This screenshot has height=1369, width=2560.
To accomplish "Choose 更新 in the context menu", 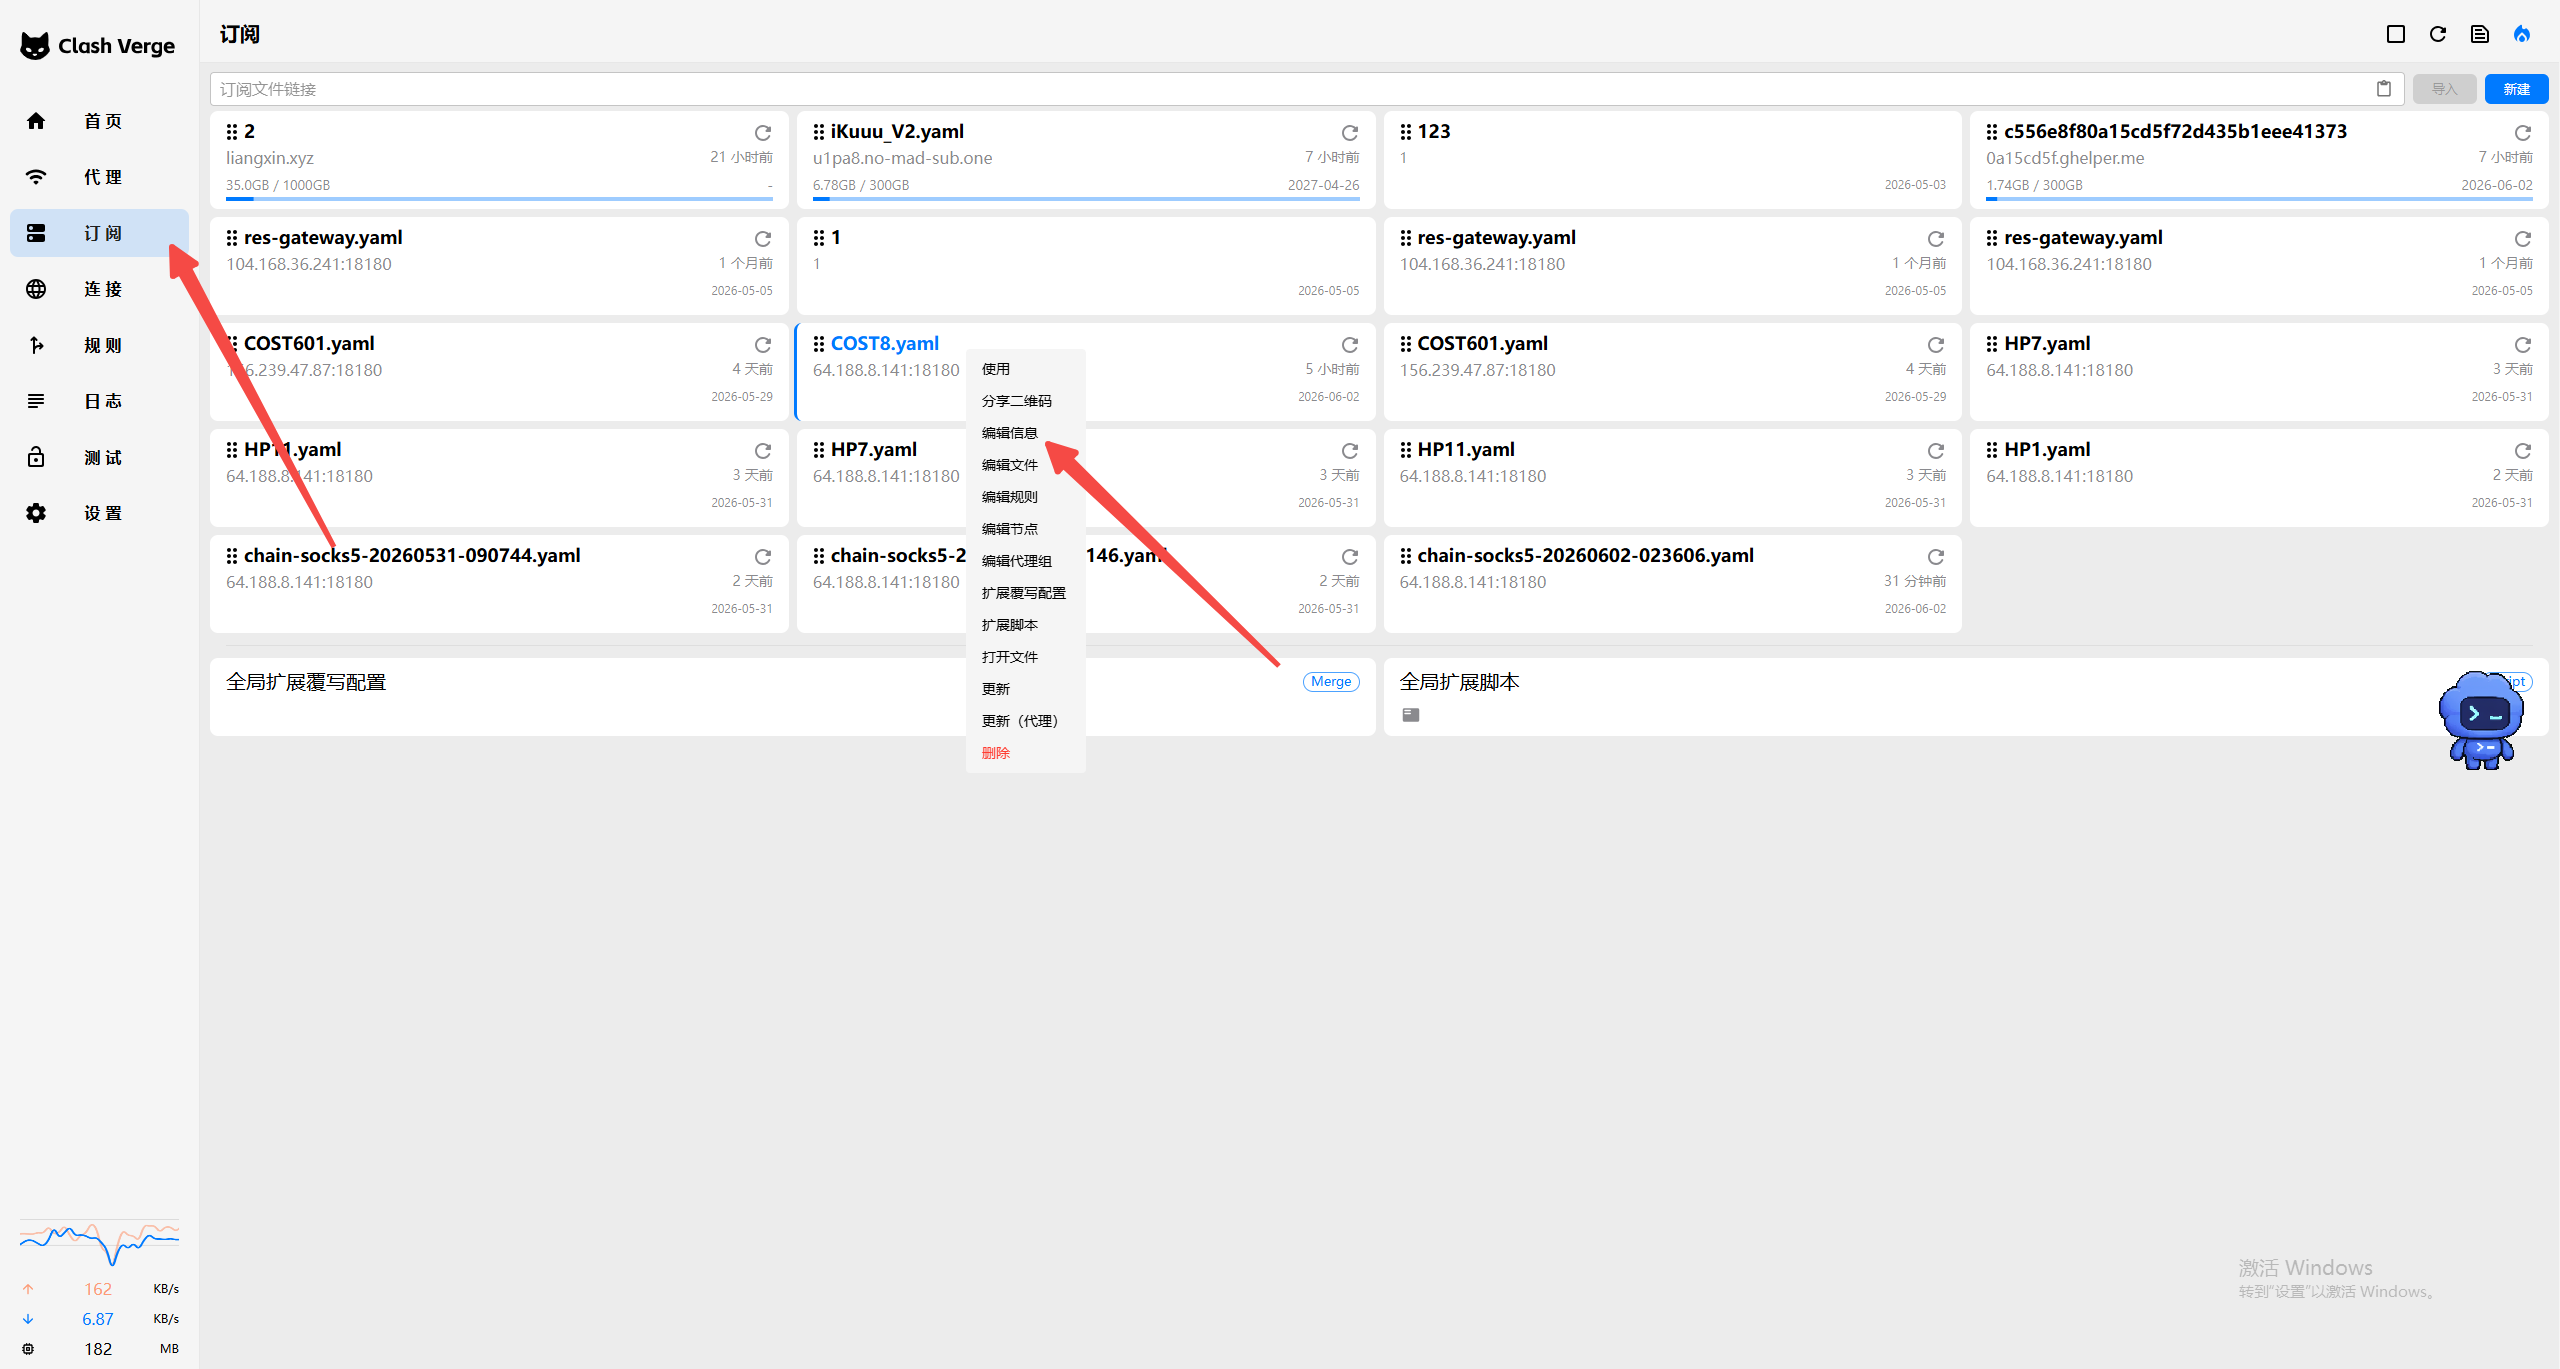I will (1026, 689).
